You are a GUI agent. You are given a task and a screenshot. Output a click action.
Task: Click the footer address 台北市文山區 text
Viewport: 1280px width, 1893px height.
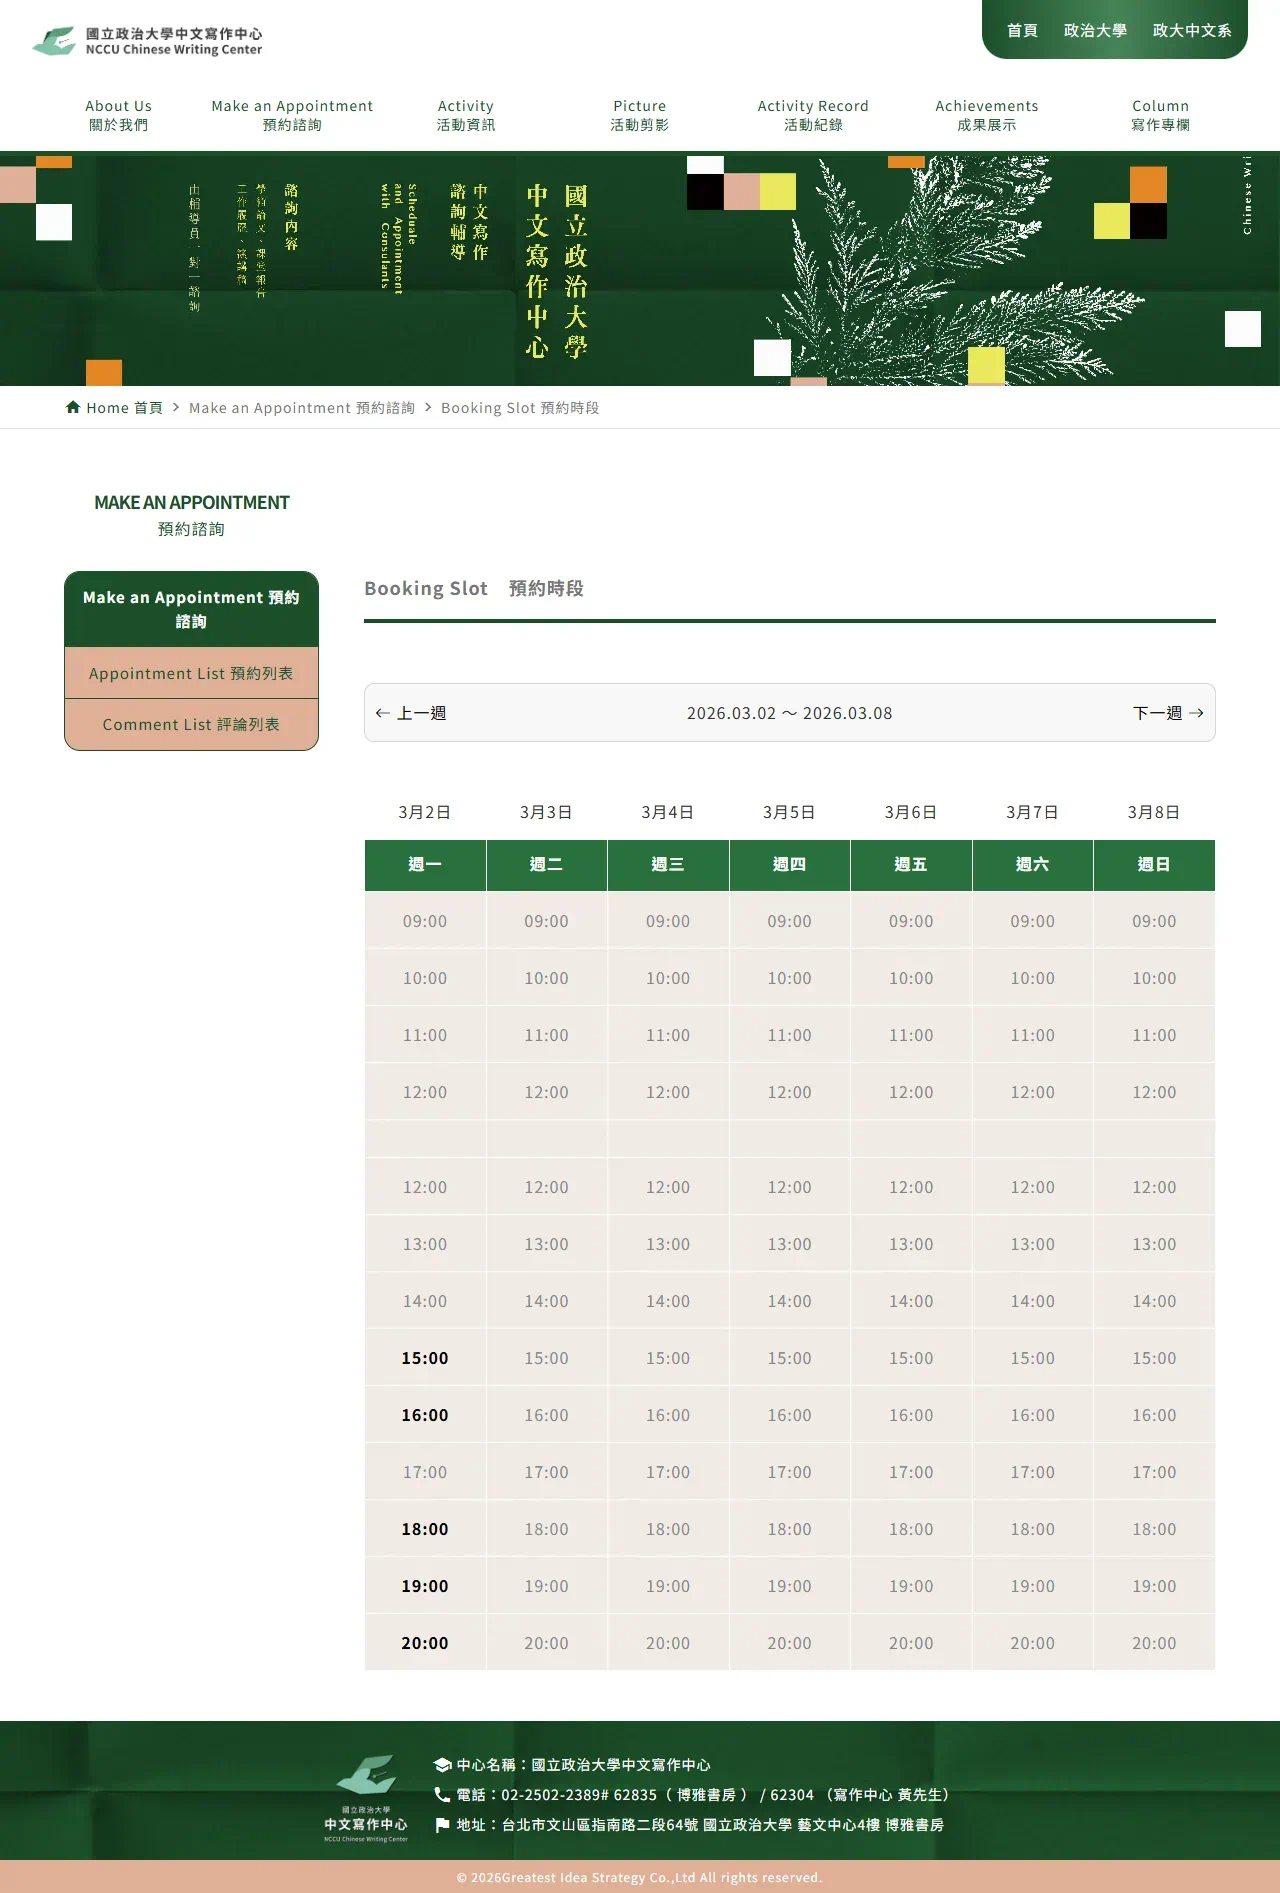(x=700, y=1825)
